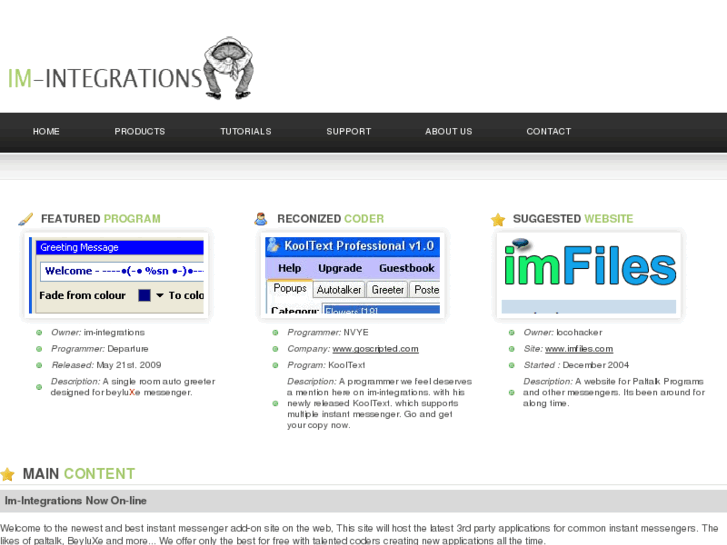Screen dimensions: 727x545
Task: Click the Suggested Website heading
Action: (x=573, y=218)
